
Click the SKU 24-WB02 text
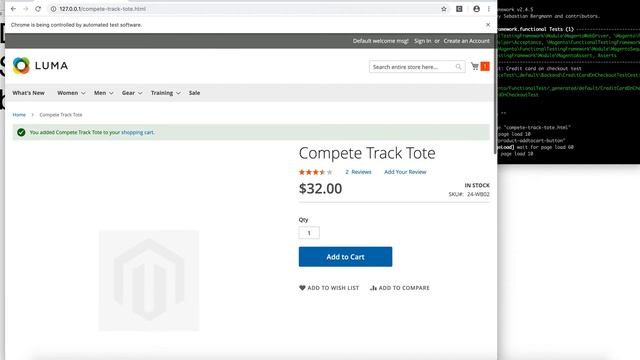point(469,194)
